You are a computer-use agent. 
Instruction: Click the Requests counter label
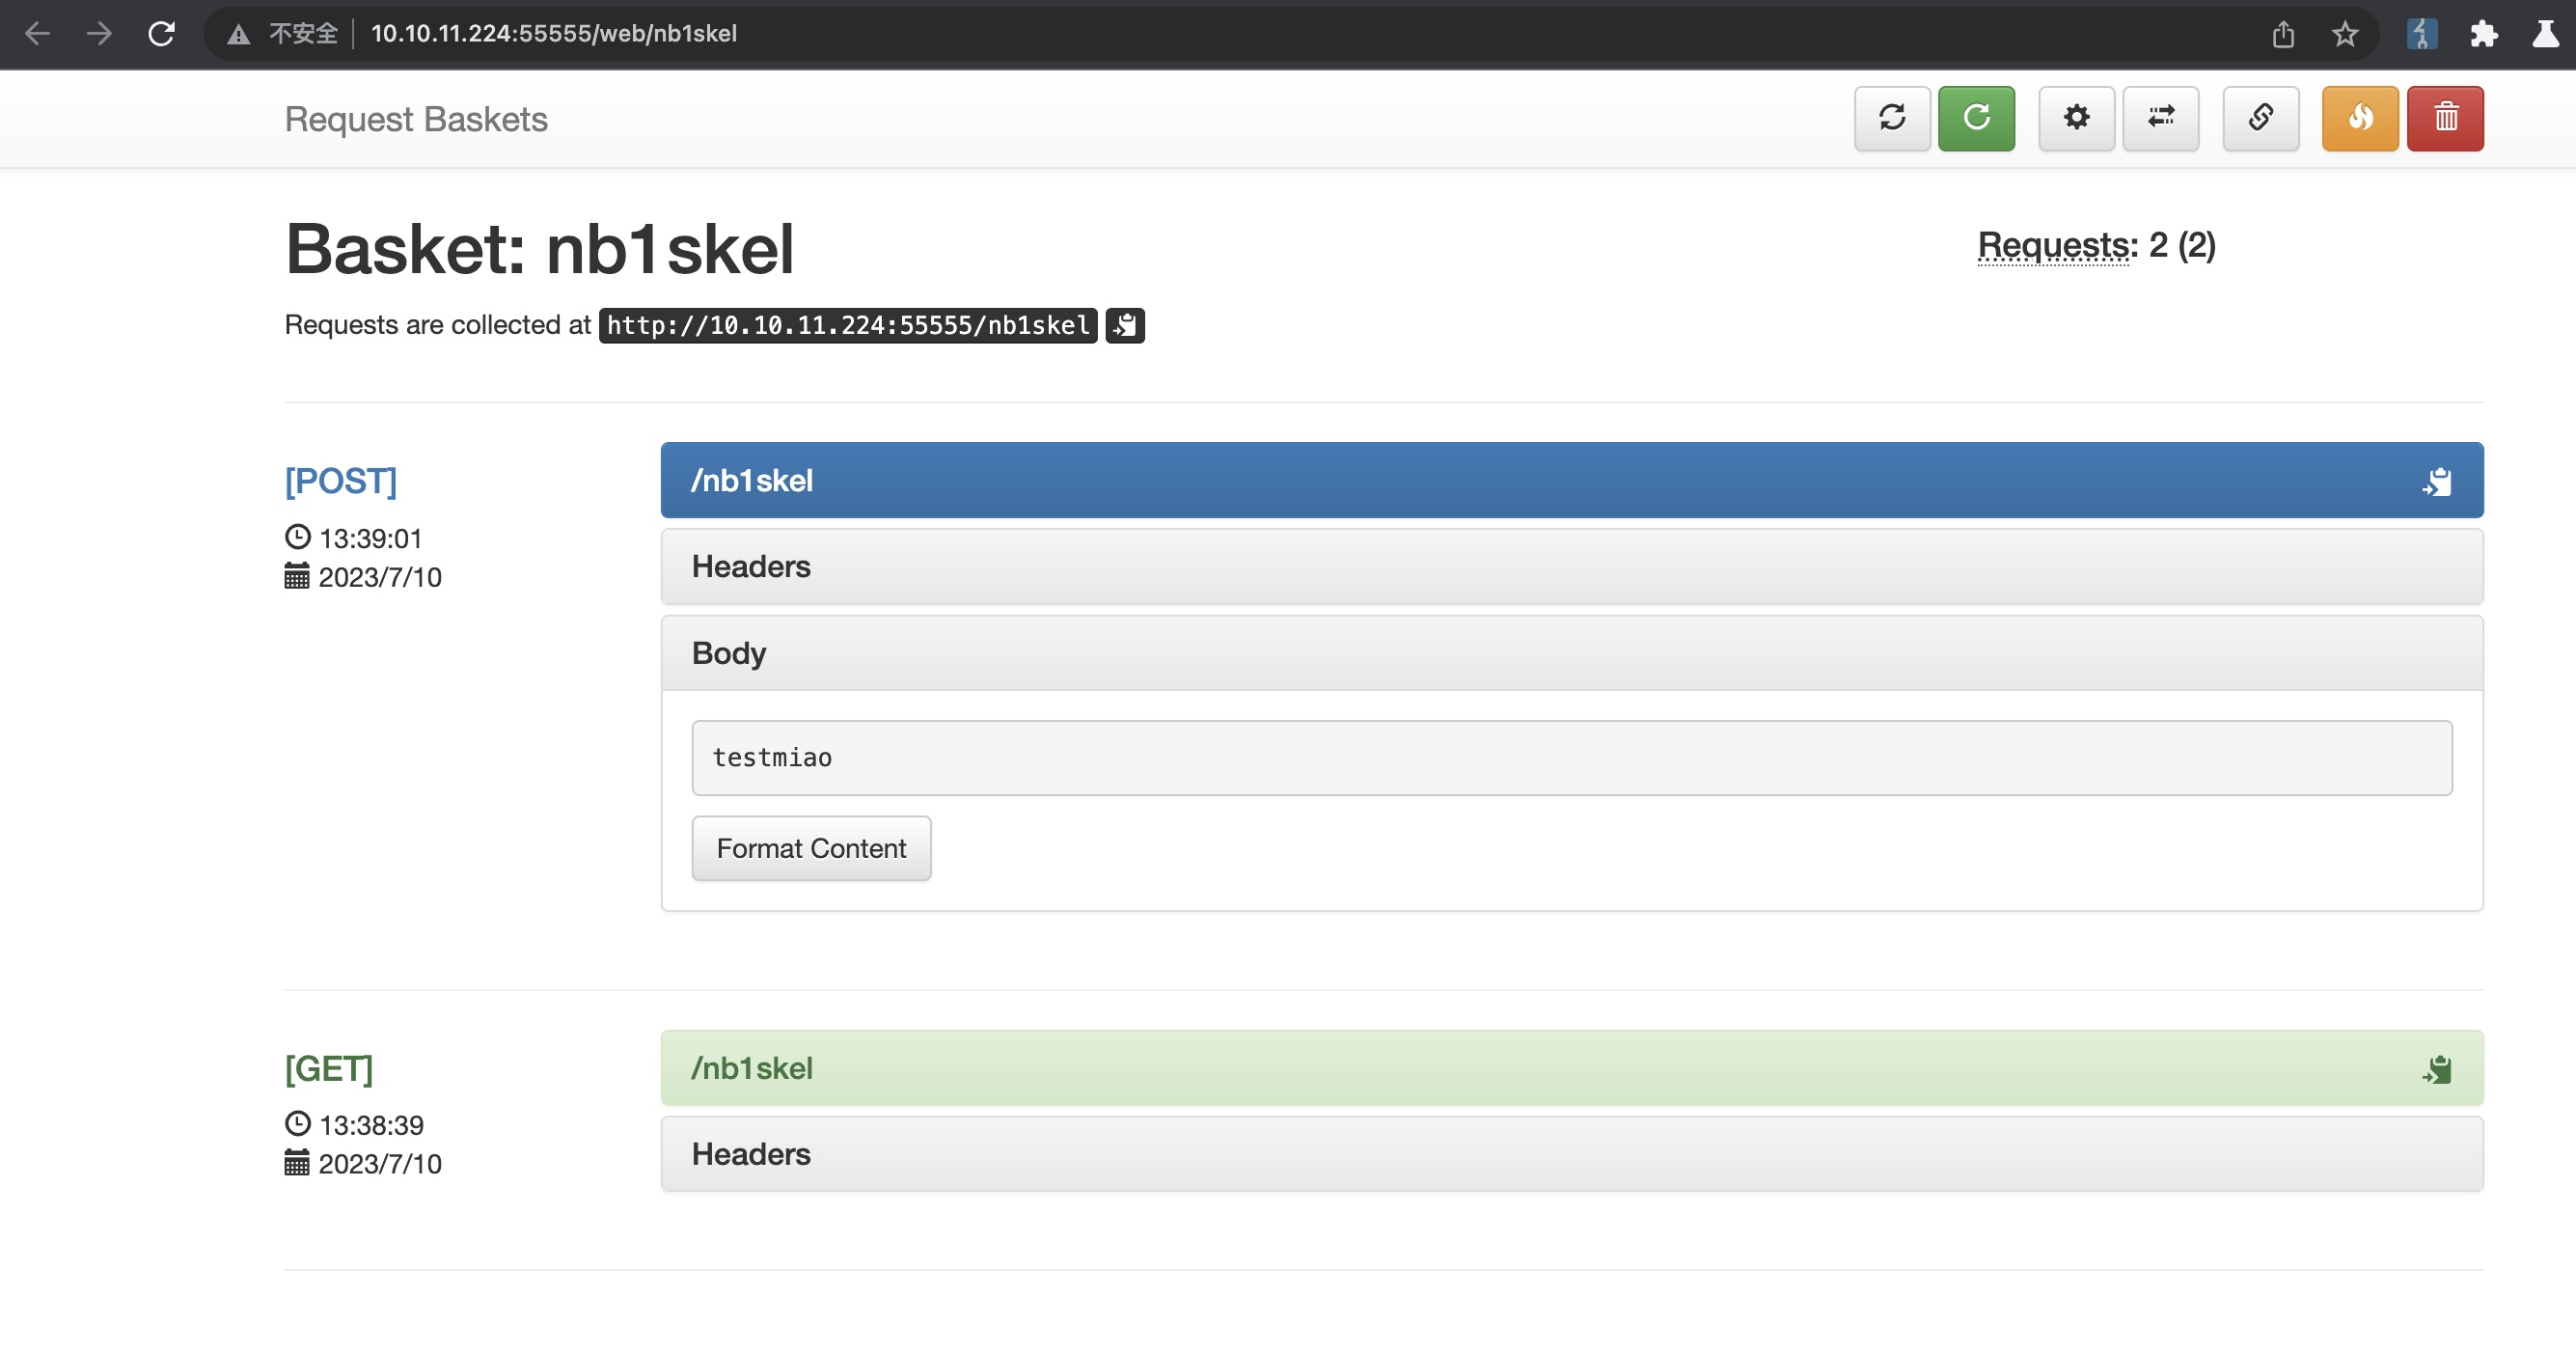(x=2054, y=245)
